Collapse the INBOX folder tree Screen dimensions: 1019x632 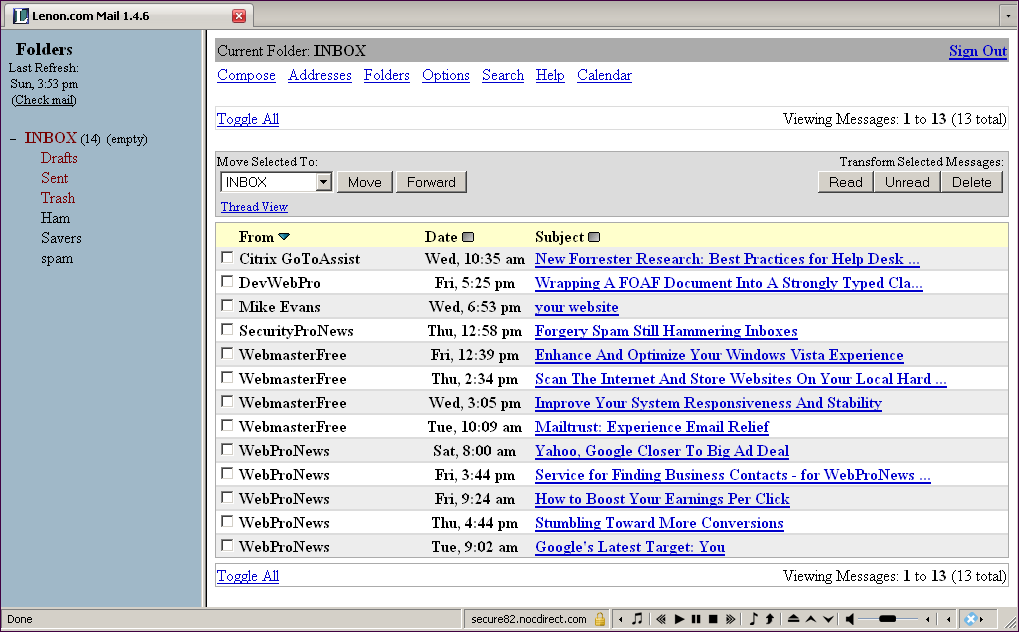pyautogui.click(x=13, y=139)
